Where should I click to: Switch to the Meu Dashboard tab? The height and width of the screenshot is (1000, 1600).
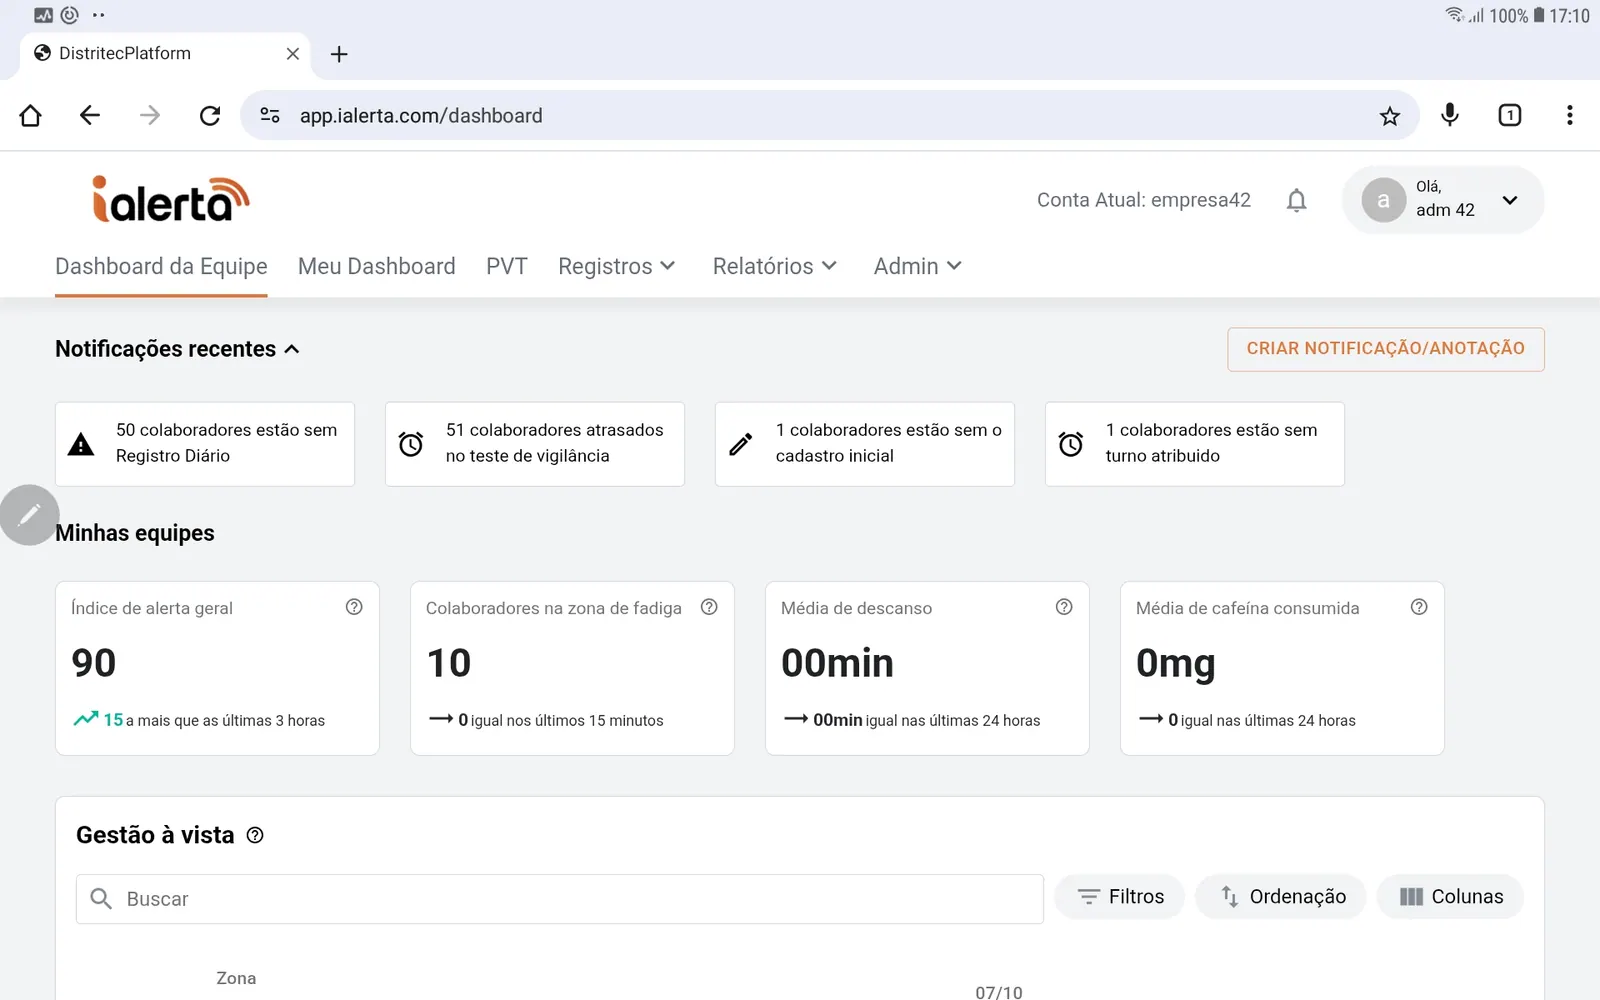tap(377, 266)
